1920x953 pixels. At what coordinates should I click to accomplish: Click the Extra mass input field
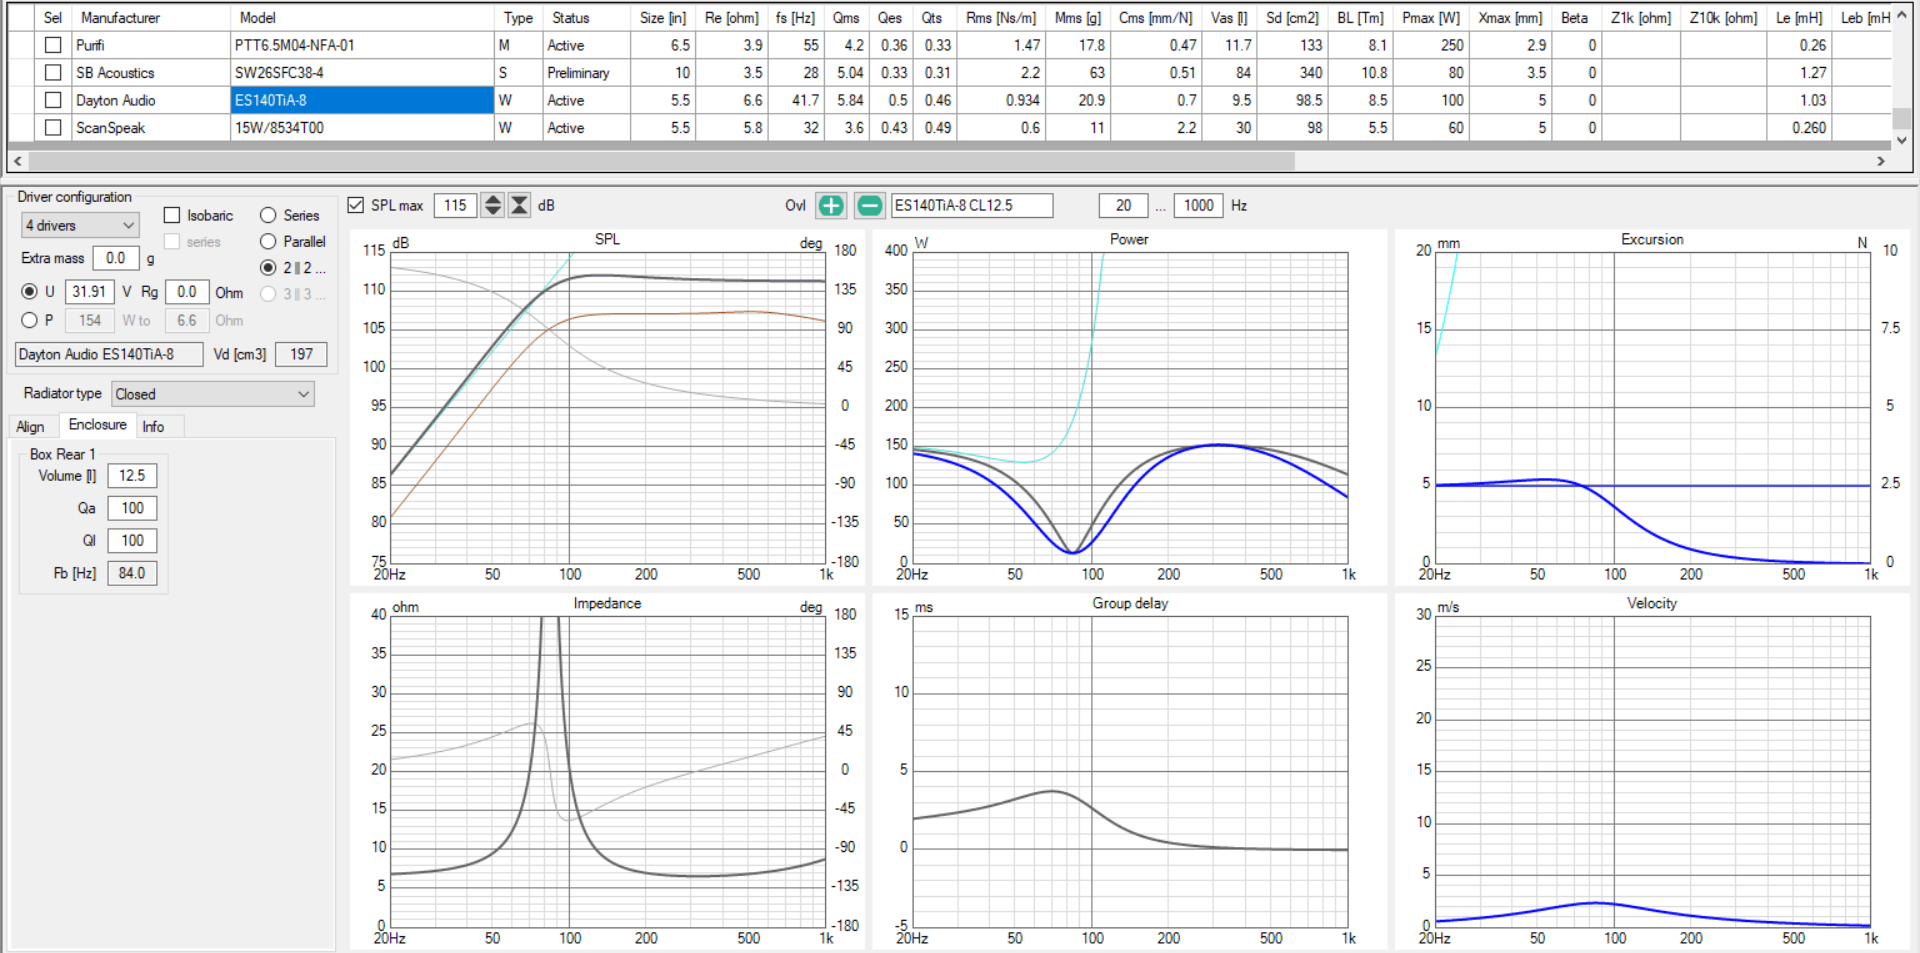click(116, 258)
